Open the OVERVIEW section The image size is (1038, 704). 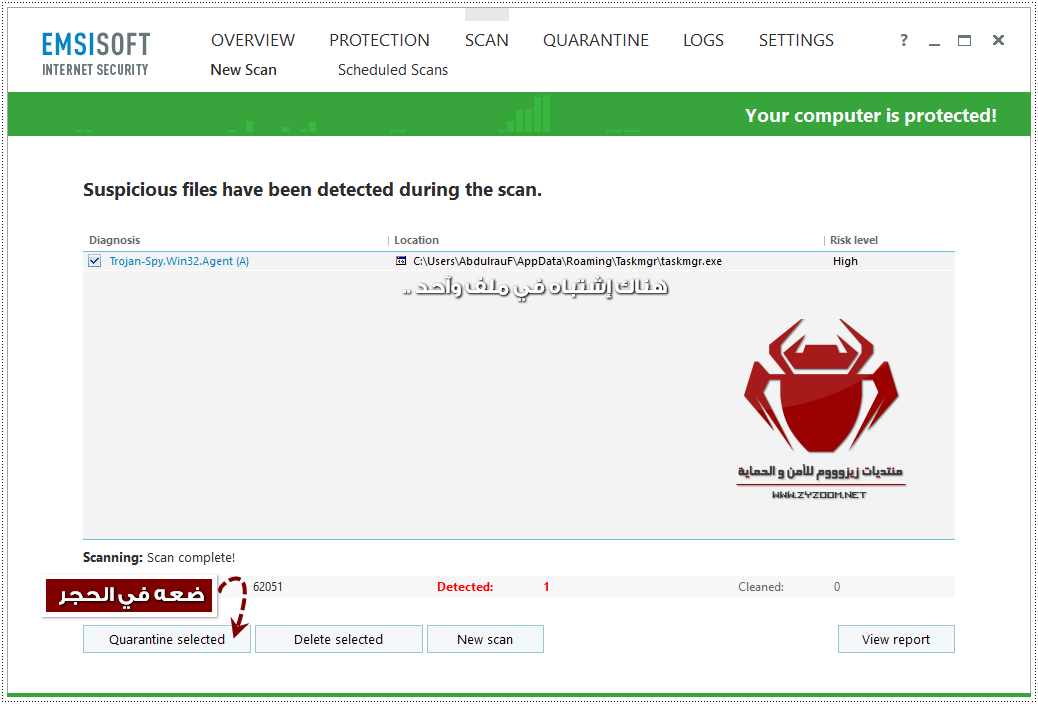(253, 40)
